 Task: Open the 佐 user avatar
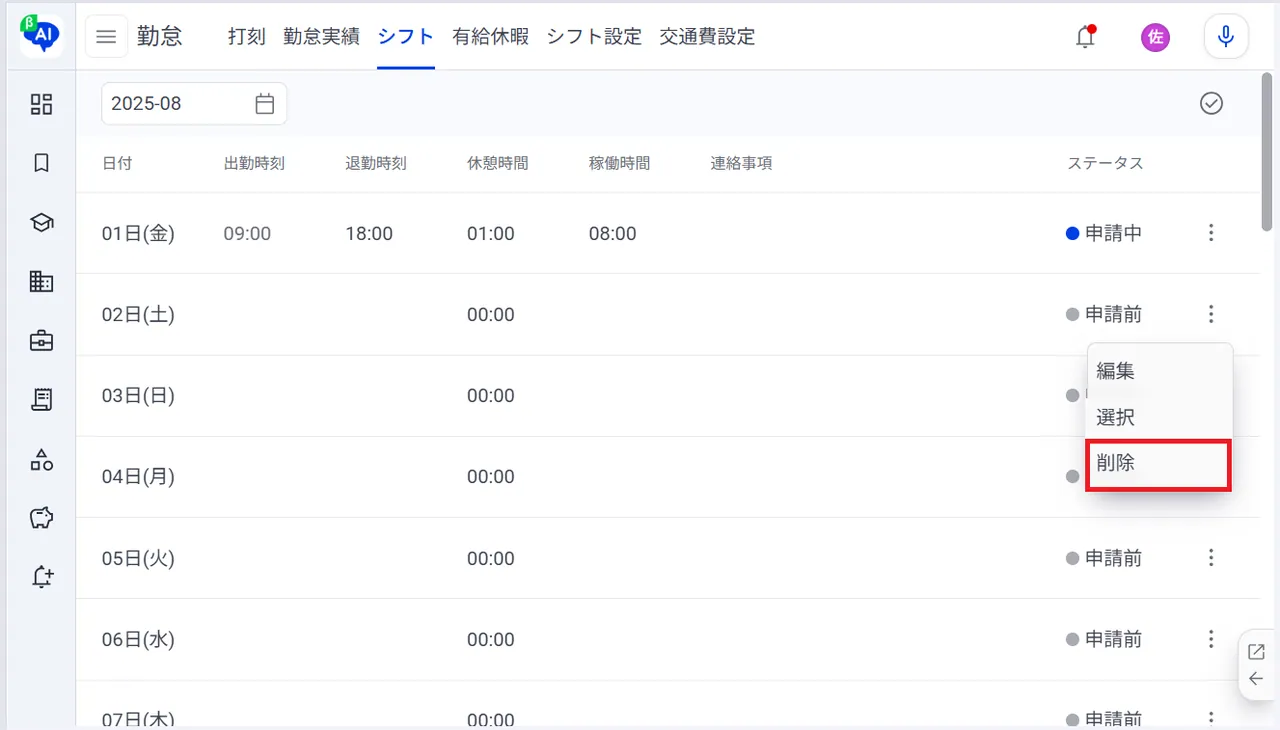pyautogui.click(x=1155, y=38)
